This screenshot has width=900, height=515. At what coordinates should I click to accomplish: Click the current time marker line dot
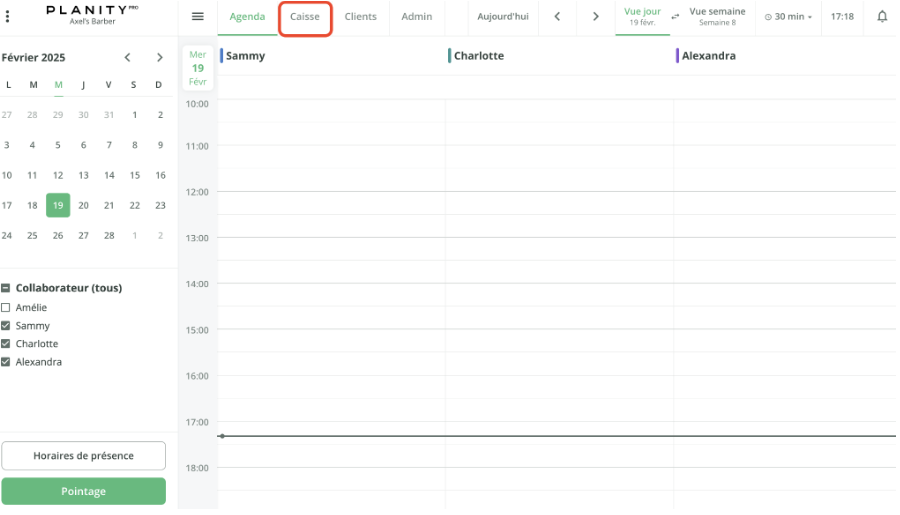(222, 436)
